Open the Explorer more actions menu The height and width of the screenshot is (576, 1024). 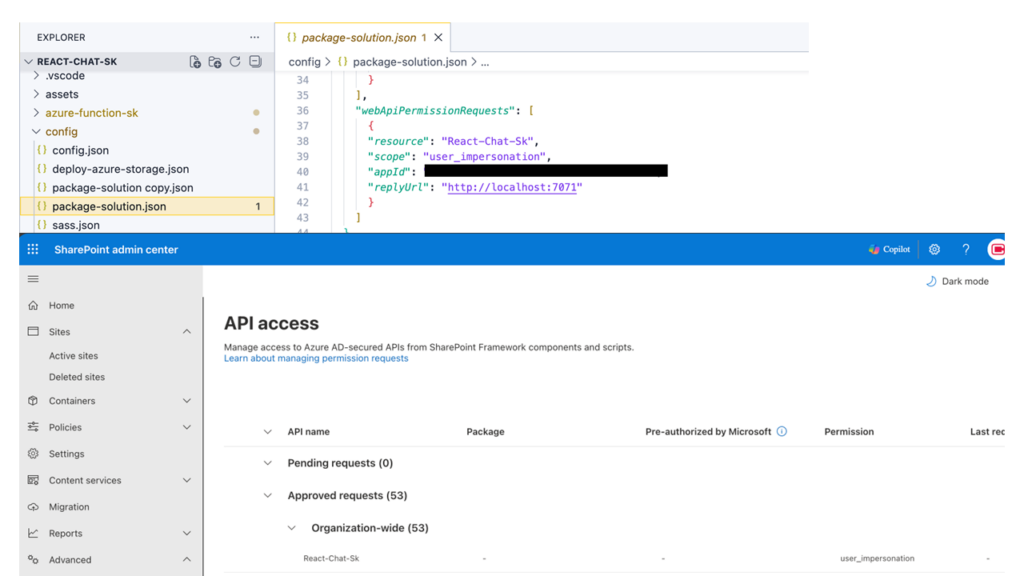coord(254,38)
